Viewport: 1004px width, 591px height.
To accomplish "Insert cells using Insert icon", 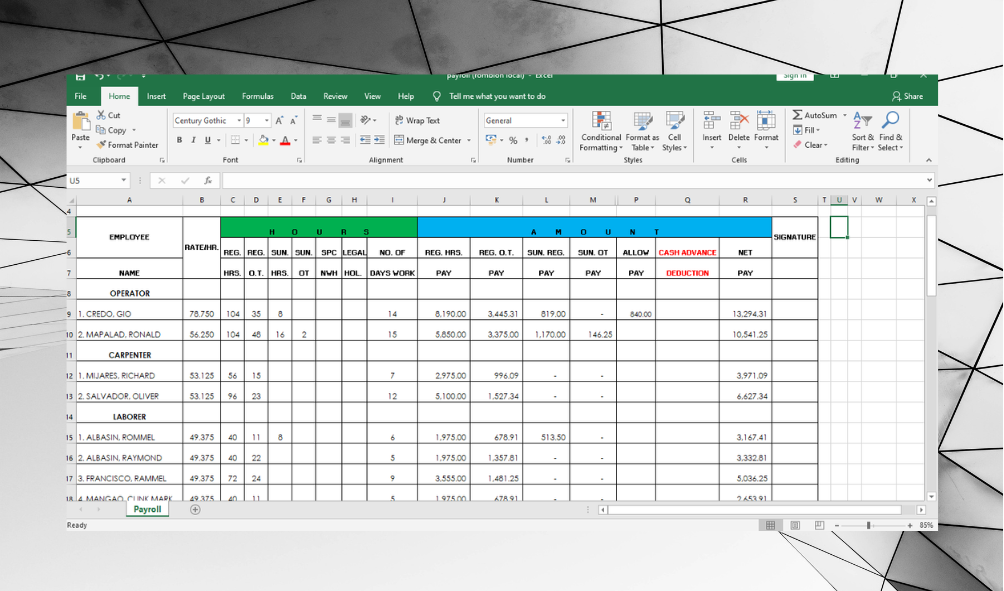I will pos(711,120).
